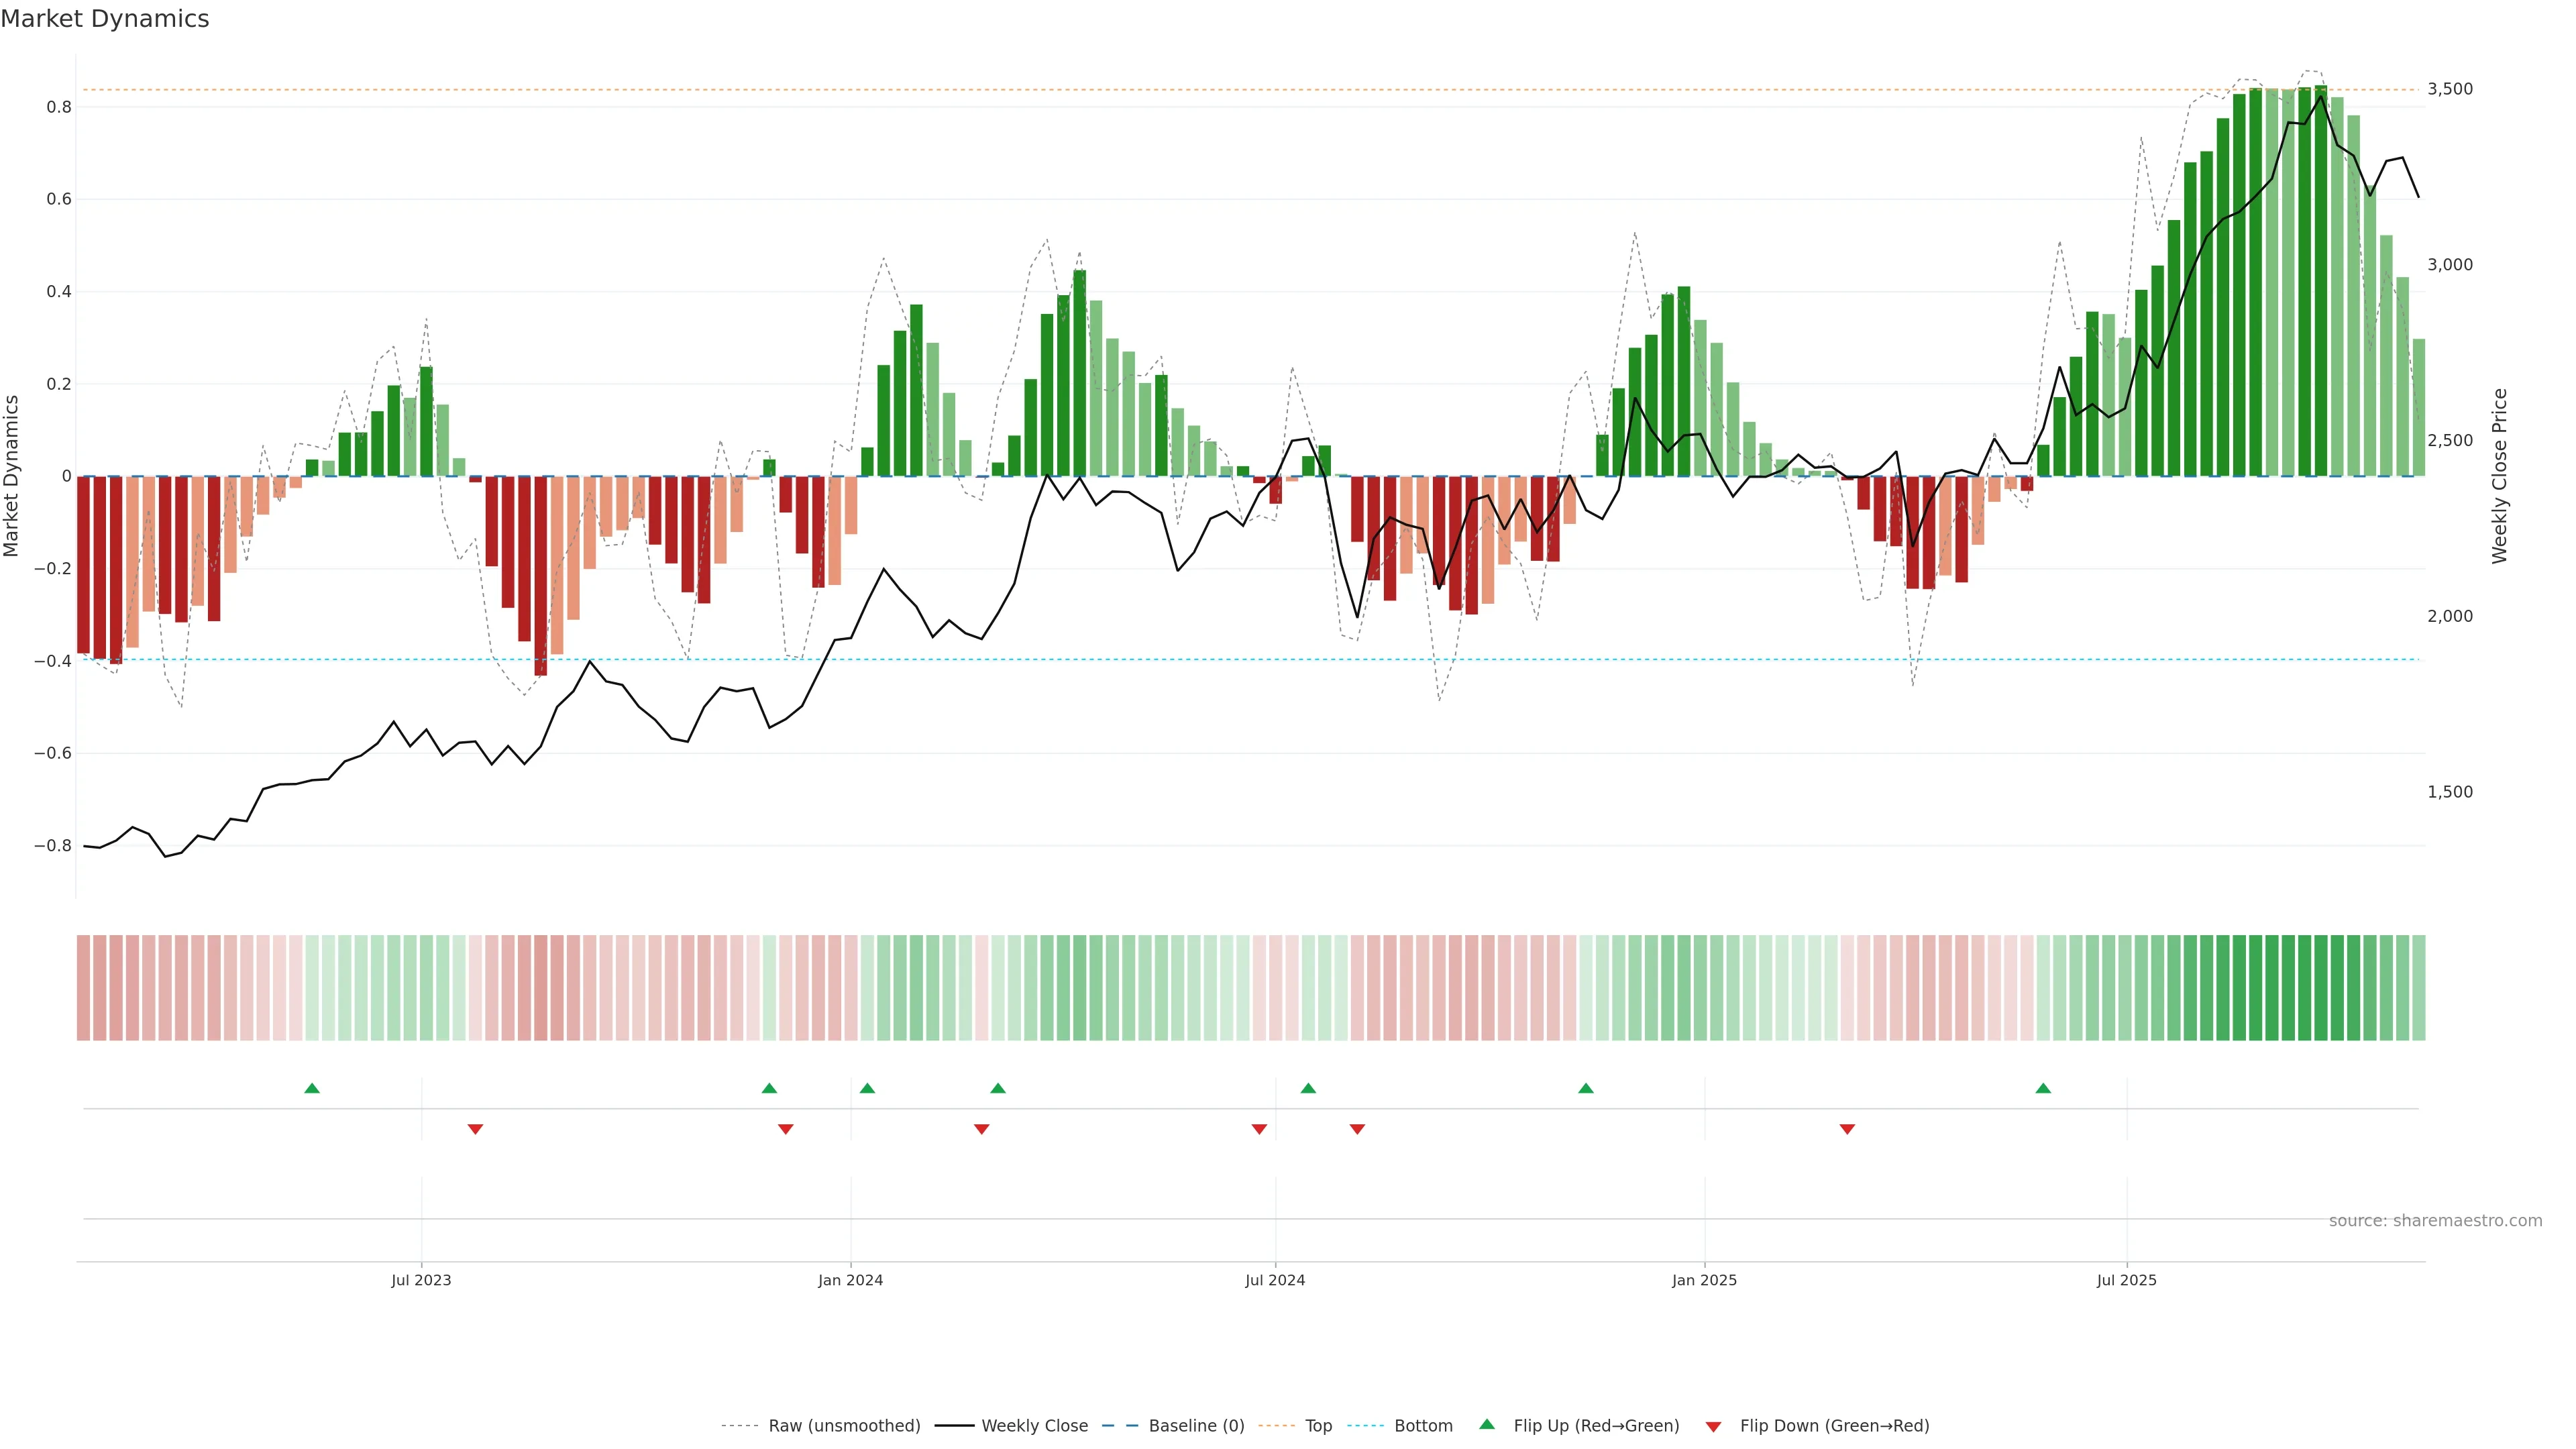
Task: Click last red flip-down marker in 2025
Action: point(1847,1129)
